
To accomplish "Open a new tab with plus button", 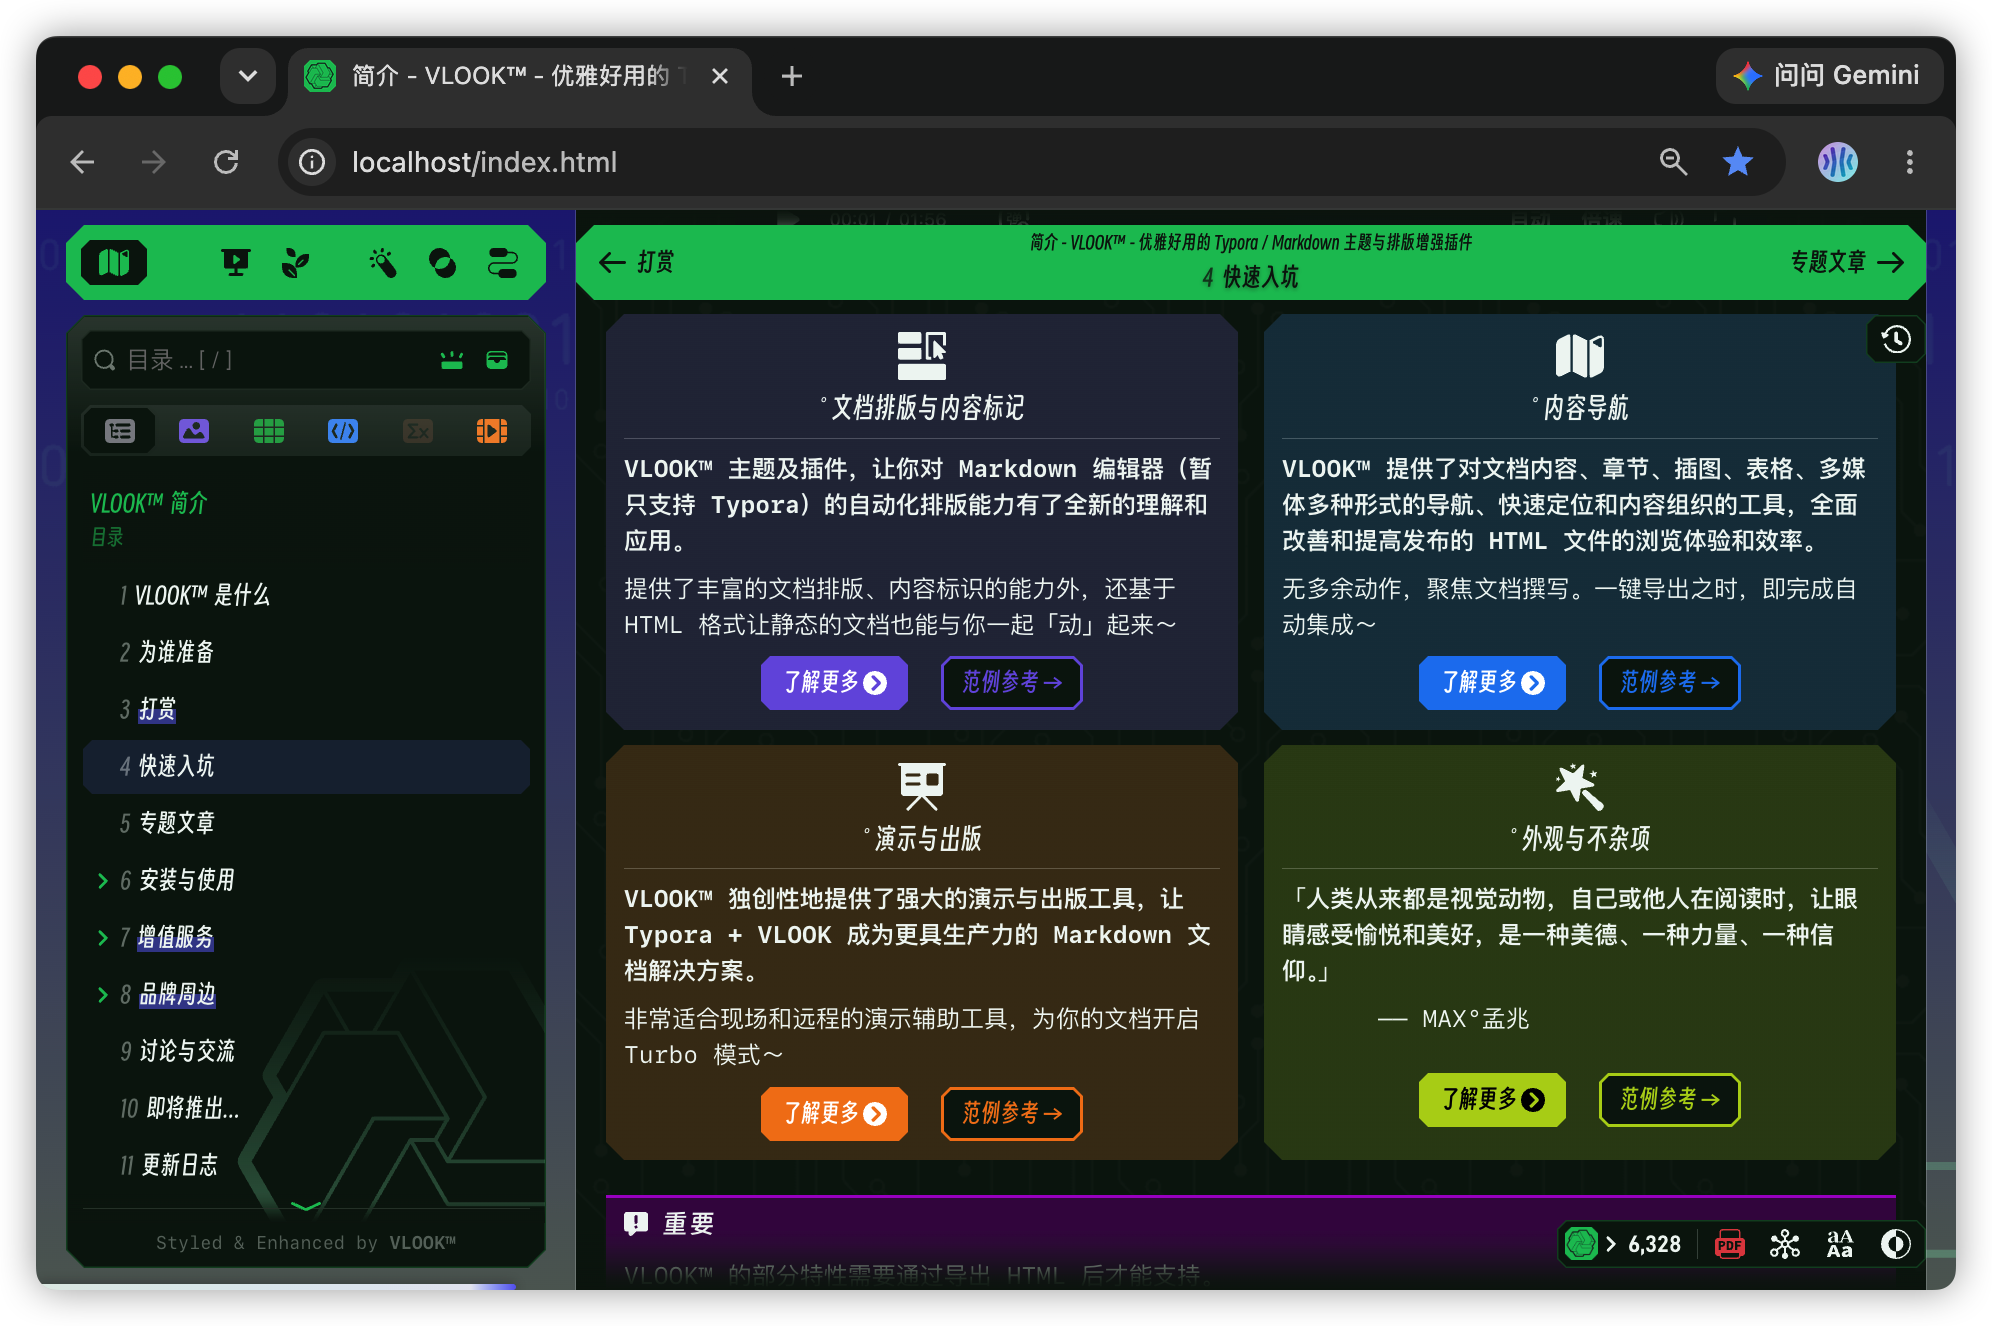I will (x=792, y=76).
